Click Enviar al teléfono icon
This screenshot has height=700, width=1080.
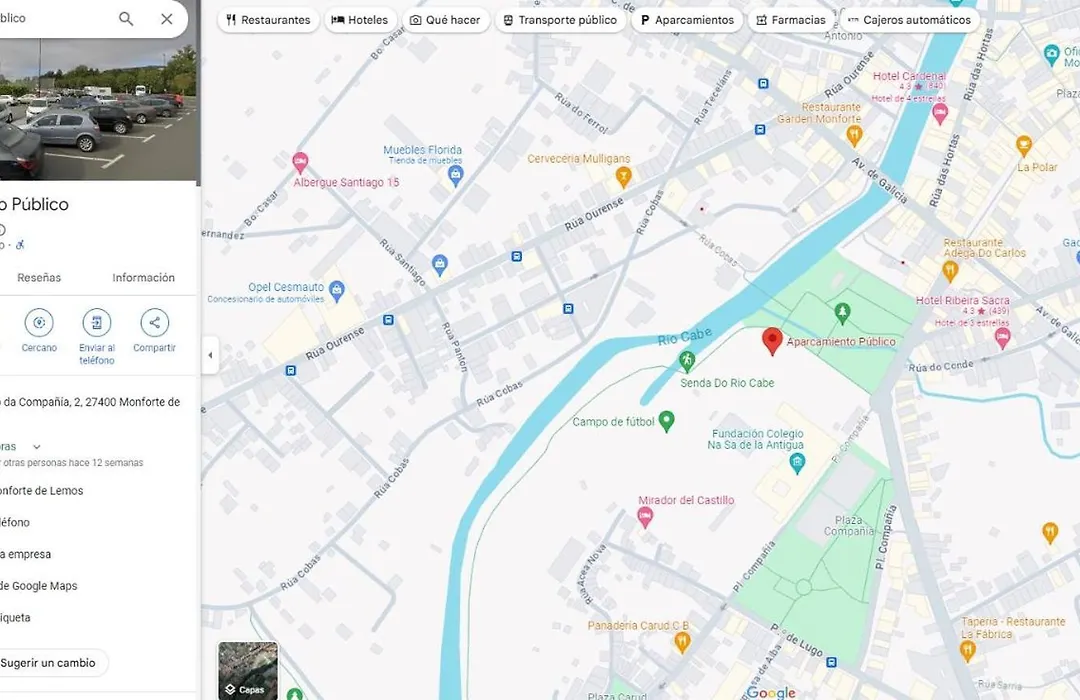96,322
